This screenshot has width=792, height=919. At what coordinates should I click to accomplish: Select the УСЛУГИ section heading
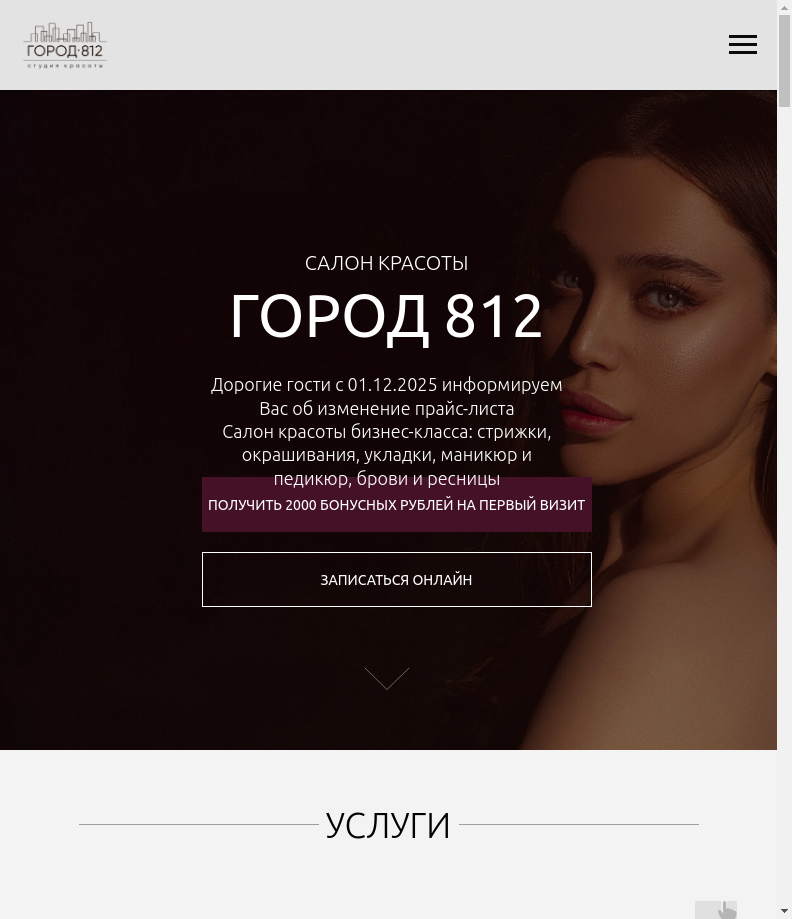click(387, 825)
